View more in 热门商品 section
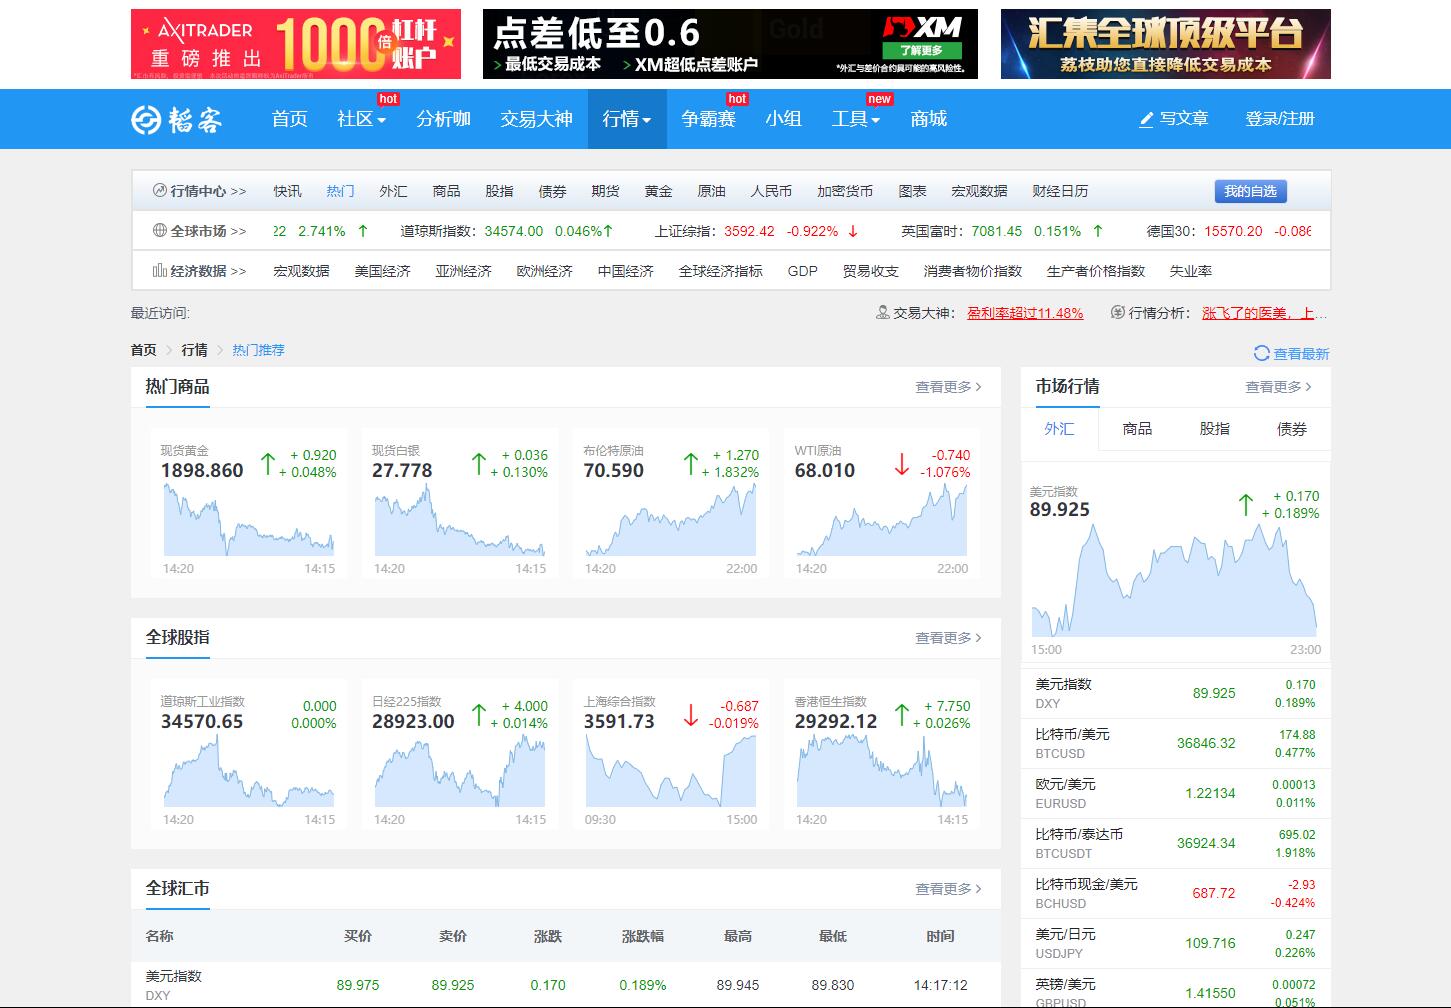Viewport: 1451px width, 1008px height. [948, 387]
